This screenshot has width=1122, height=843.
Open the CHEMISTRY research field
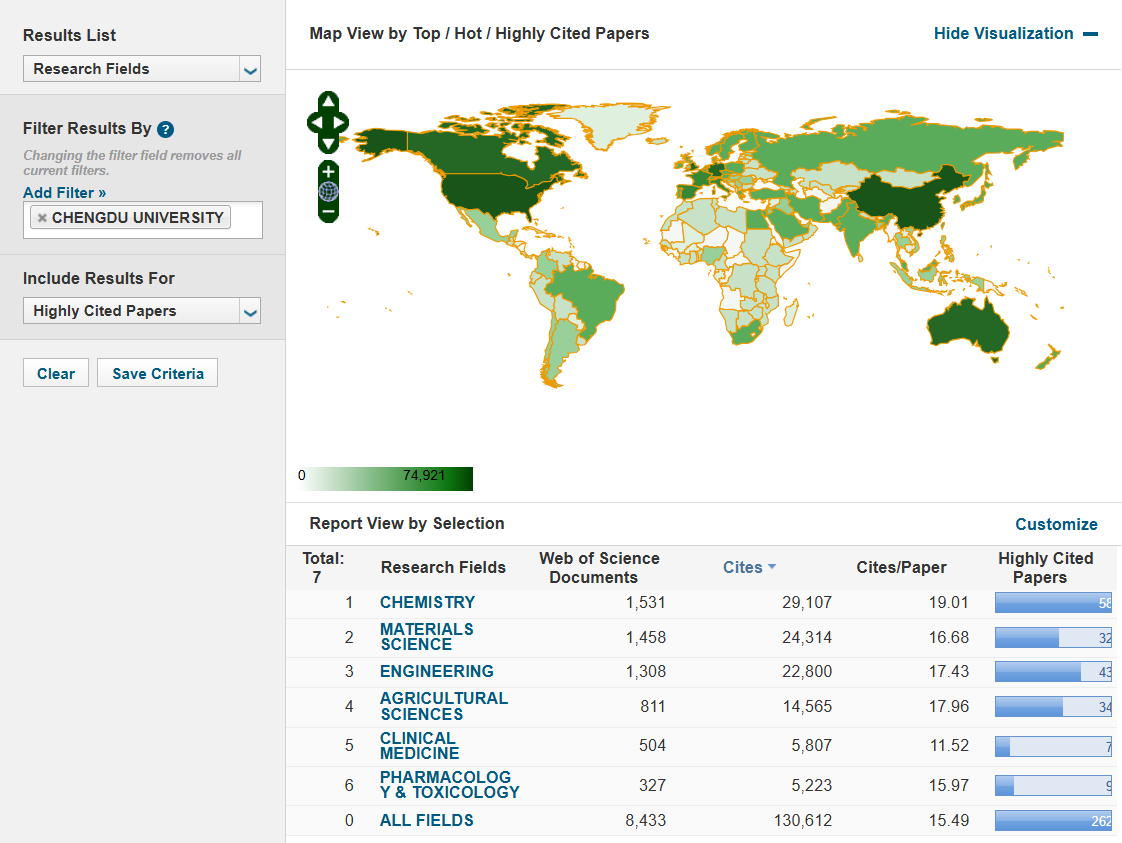[x=427, y=602]
